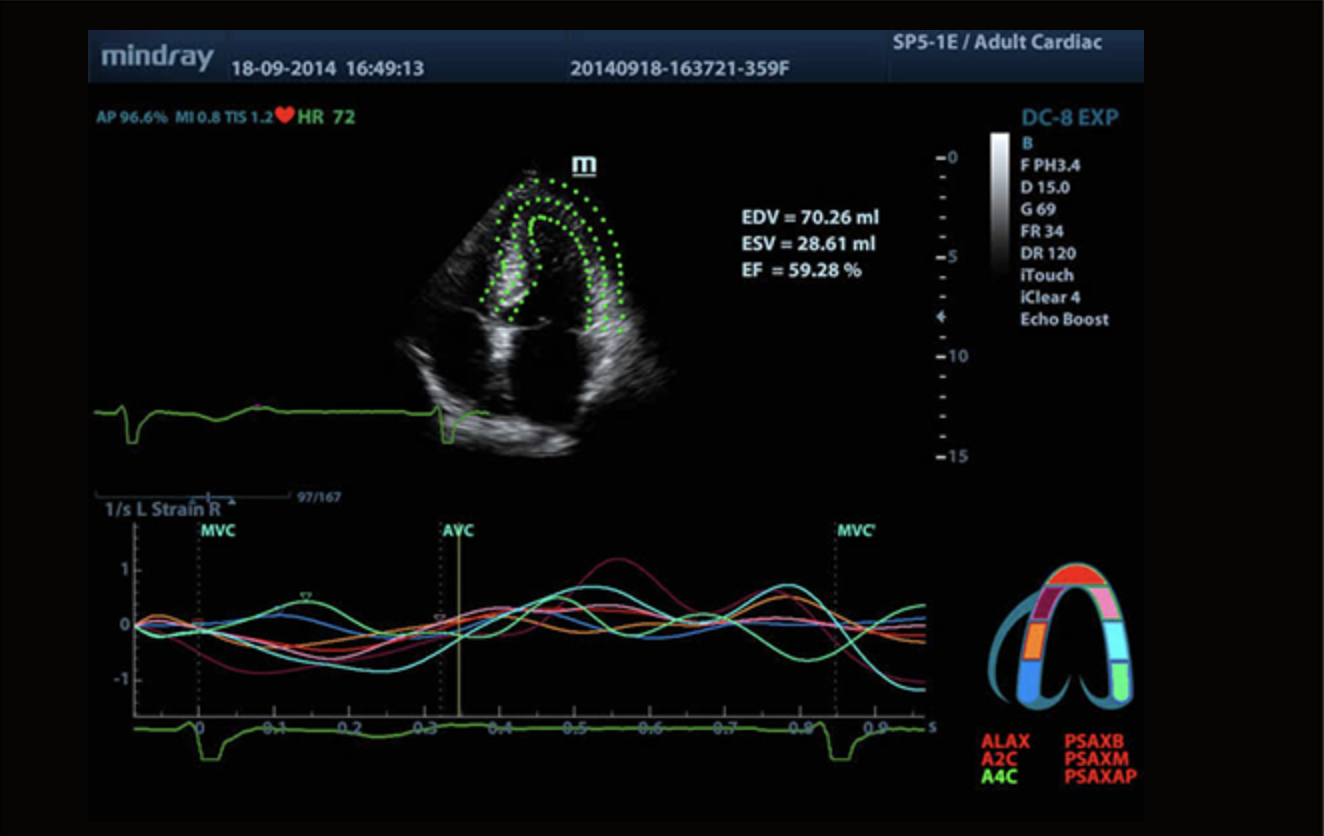Click the Mindray logo in the header
Screen dimensions: 1324x836
click(x=157, y=57)
